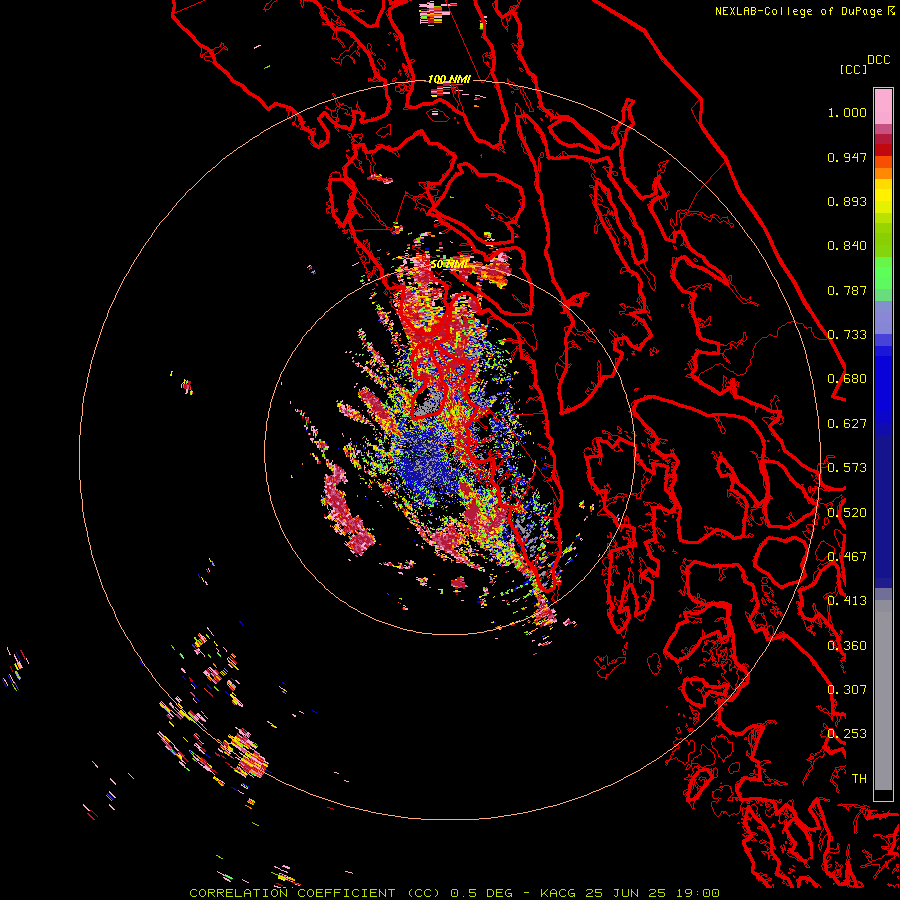Click the 0.787 color scale label
This screenshot has height=900, width=900.
[847, 290]
